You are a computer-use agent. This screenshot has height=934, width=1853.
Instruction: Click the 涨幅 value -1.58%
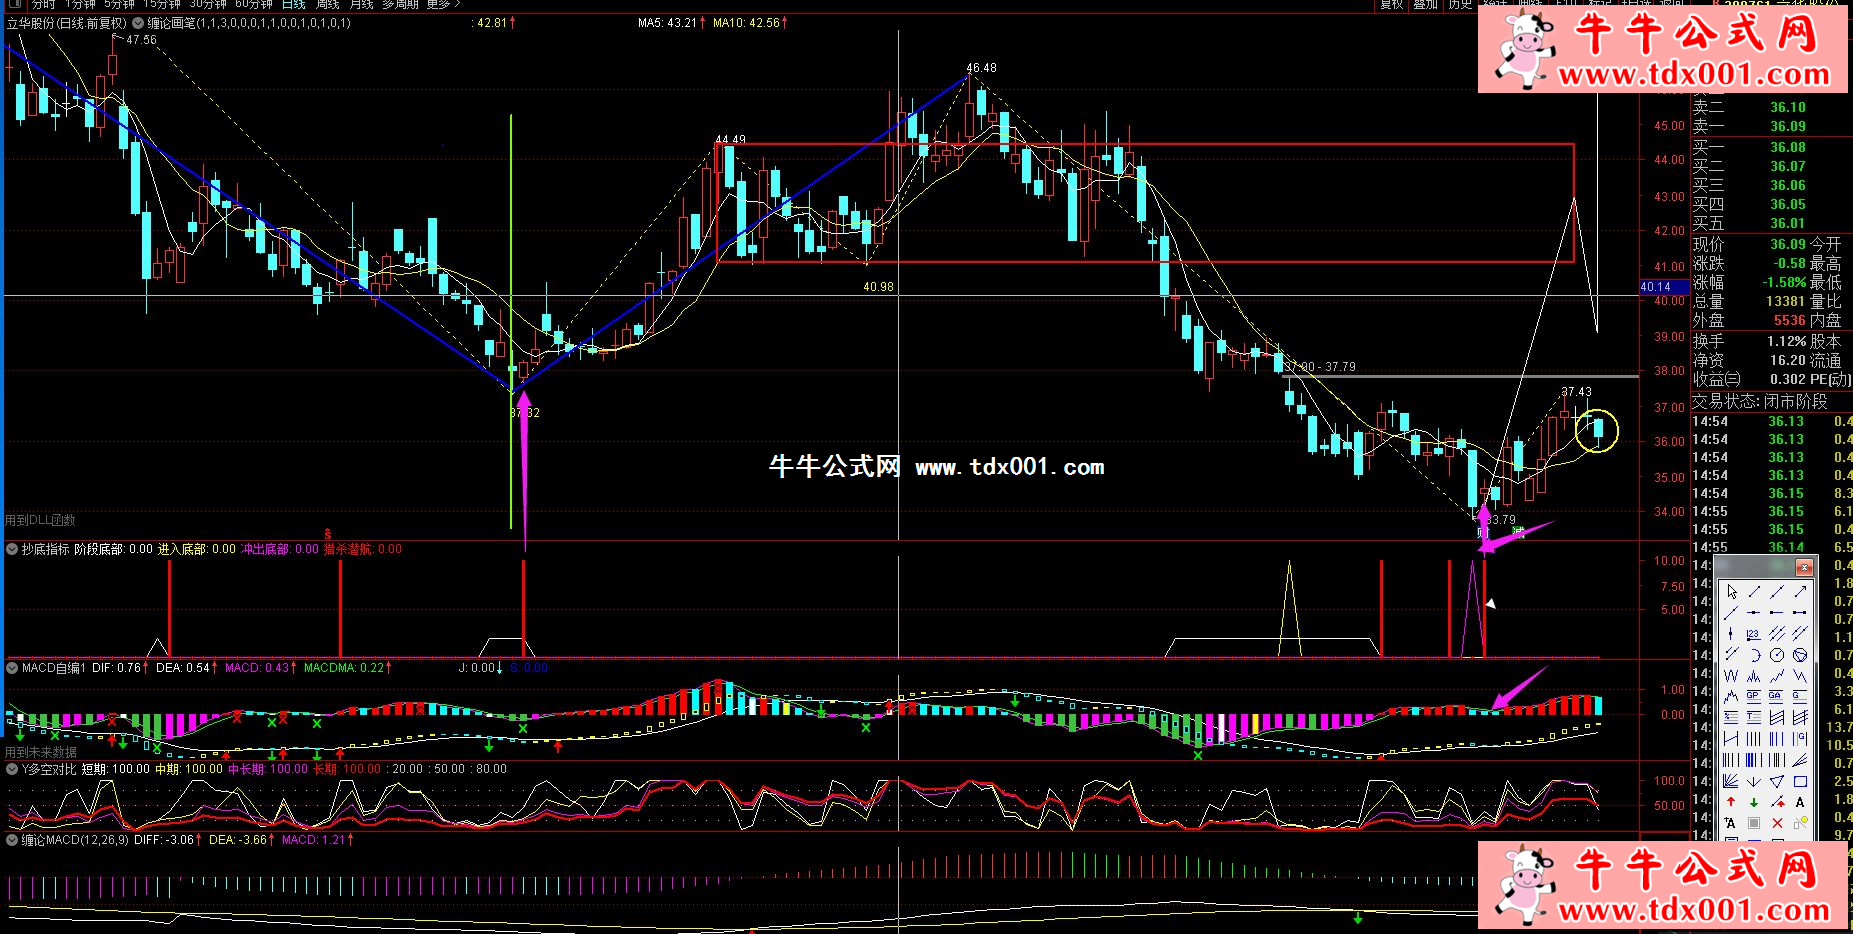click(1784, 282)
